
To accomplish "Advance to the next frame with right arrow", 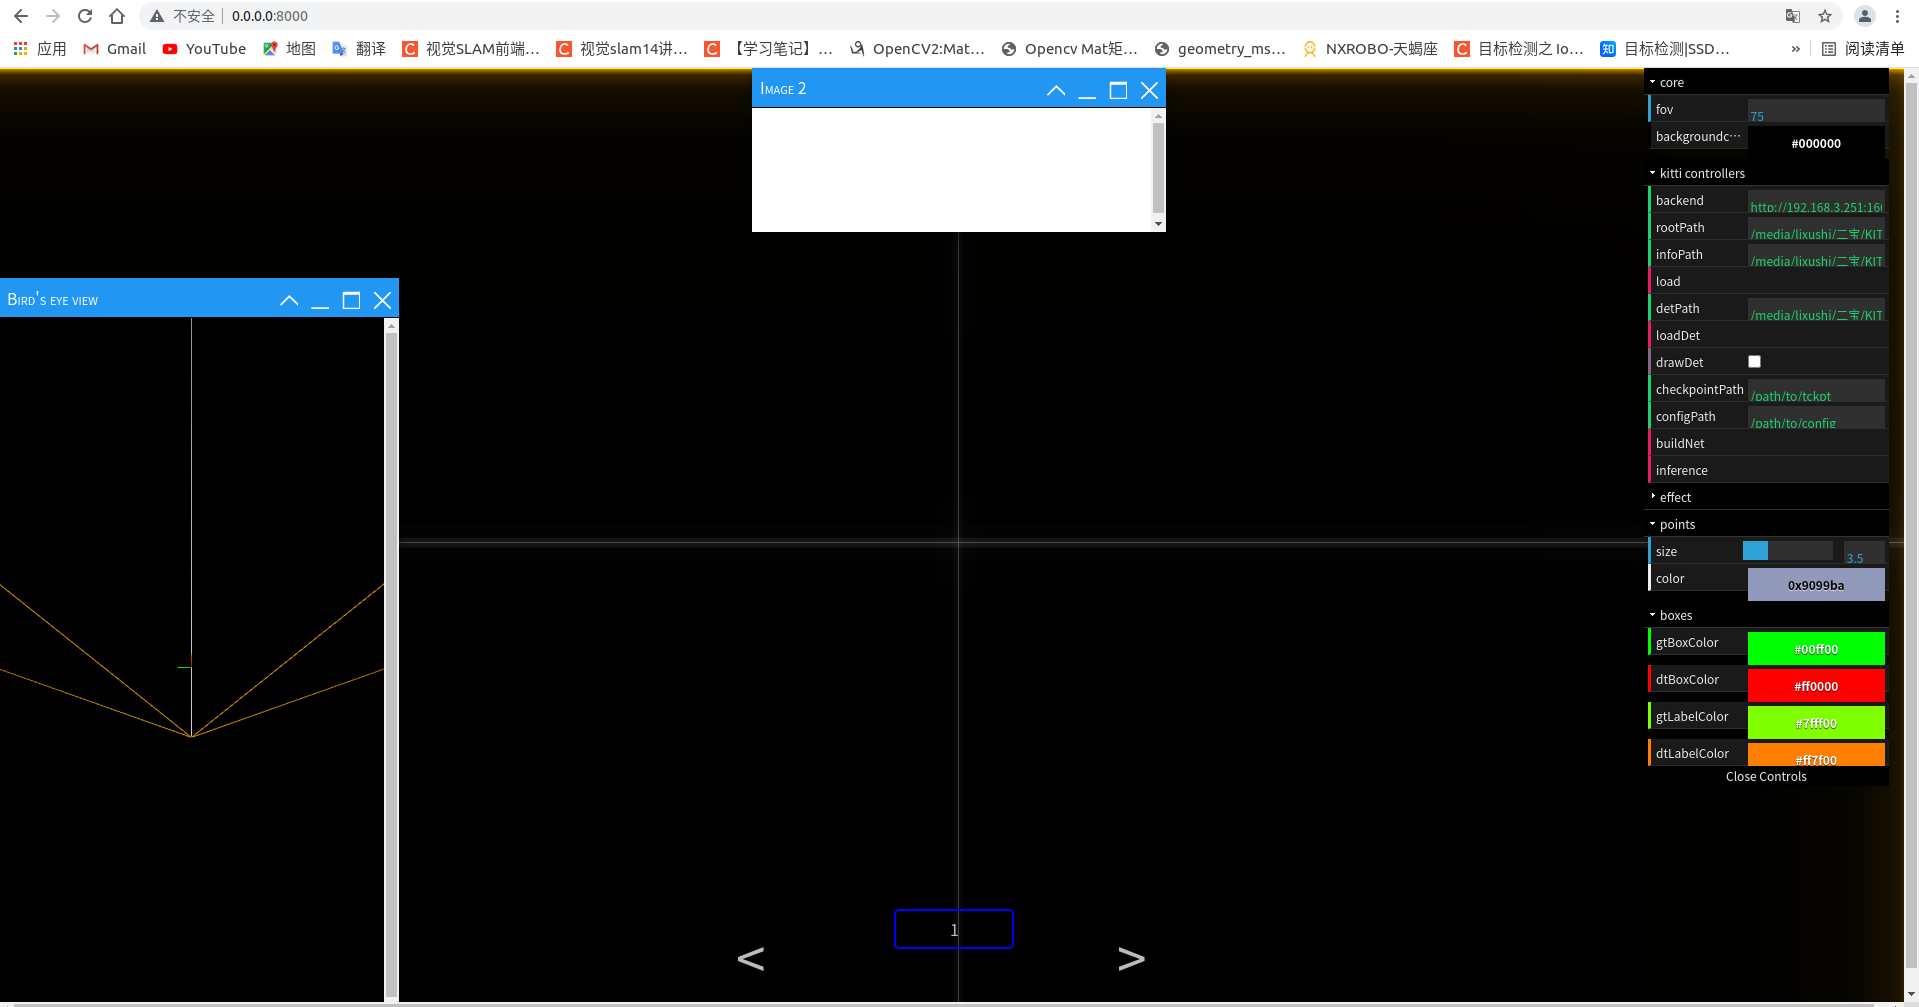I will pyautogui.click(x=1131, y=958).
